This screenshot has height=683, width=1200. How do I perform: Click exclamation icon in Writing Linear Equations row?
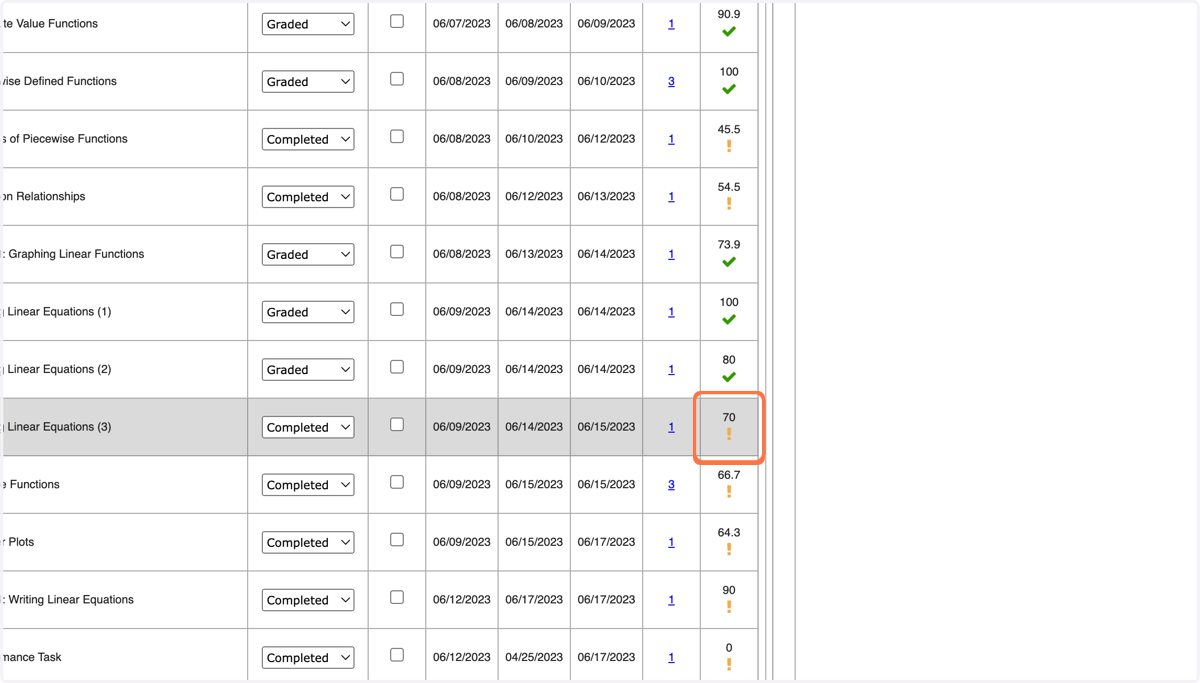(x=729, y=607)
